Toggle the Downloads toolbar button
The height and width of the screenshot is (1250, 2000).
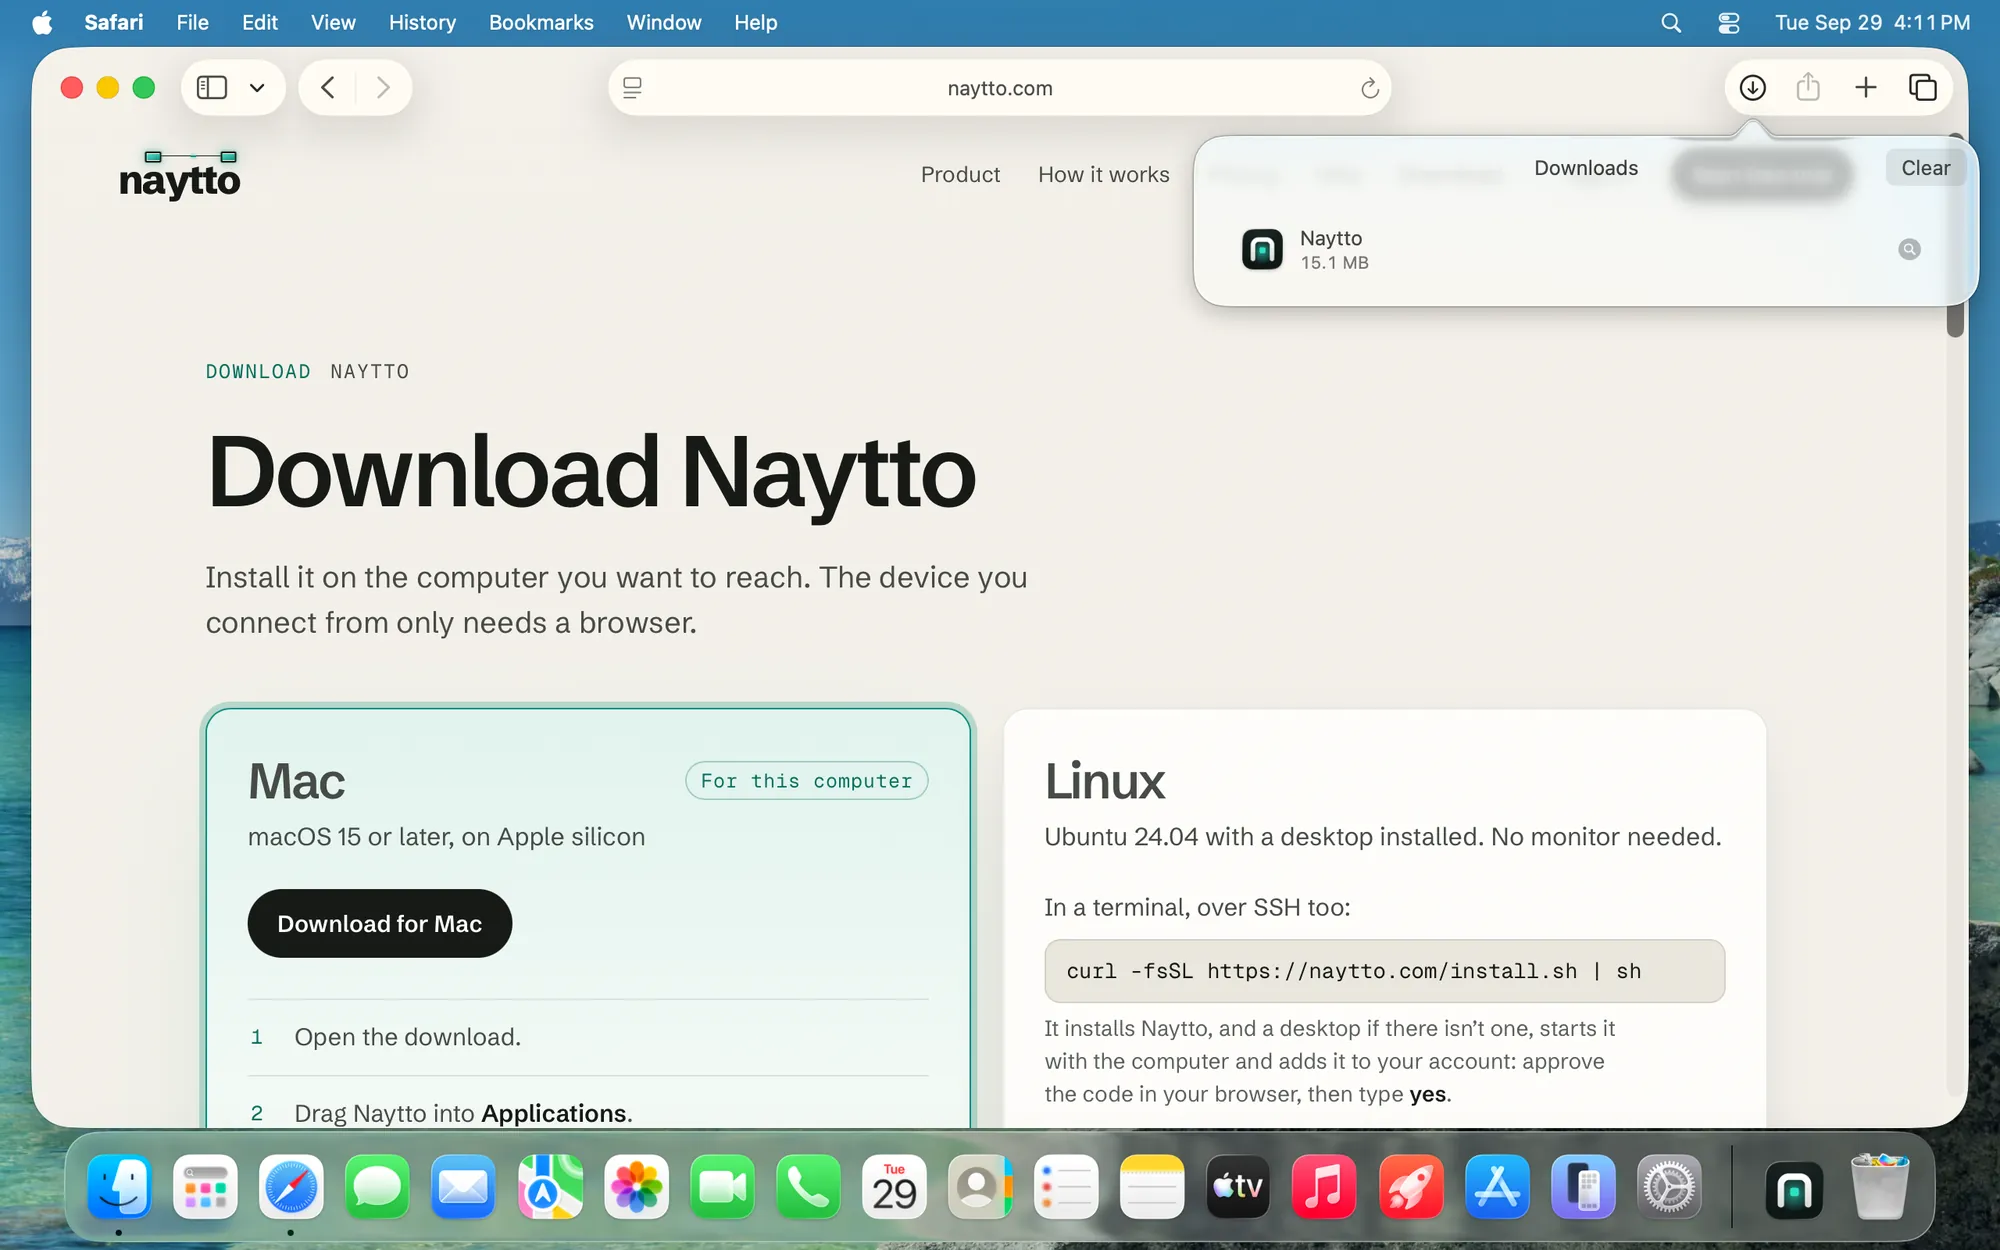point(1752,88)
